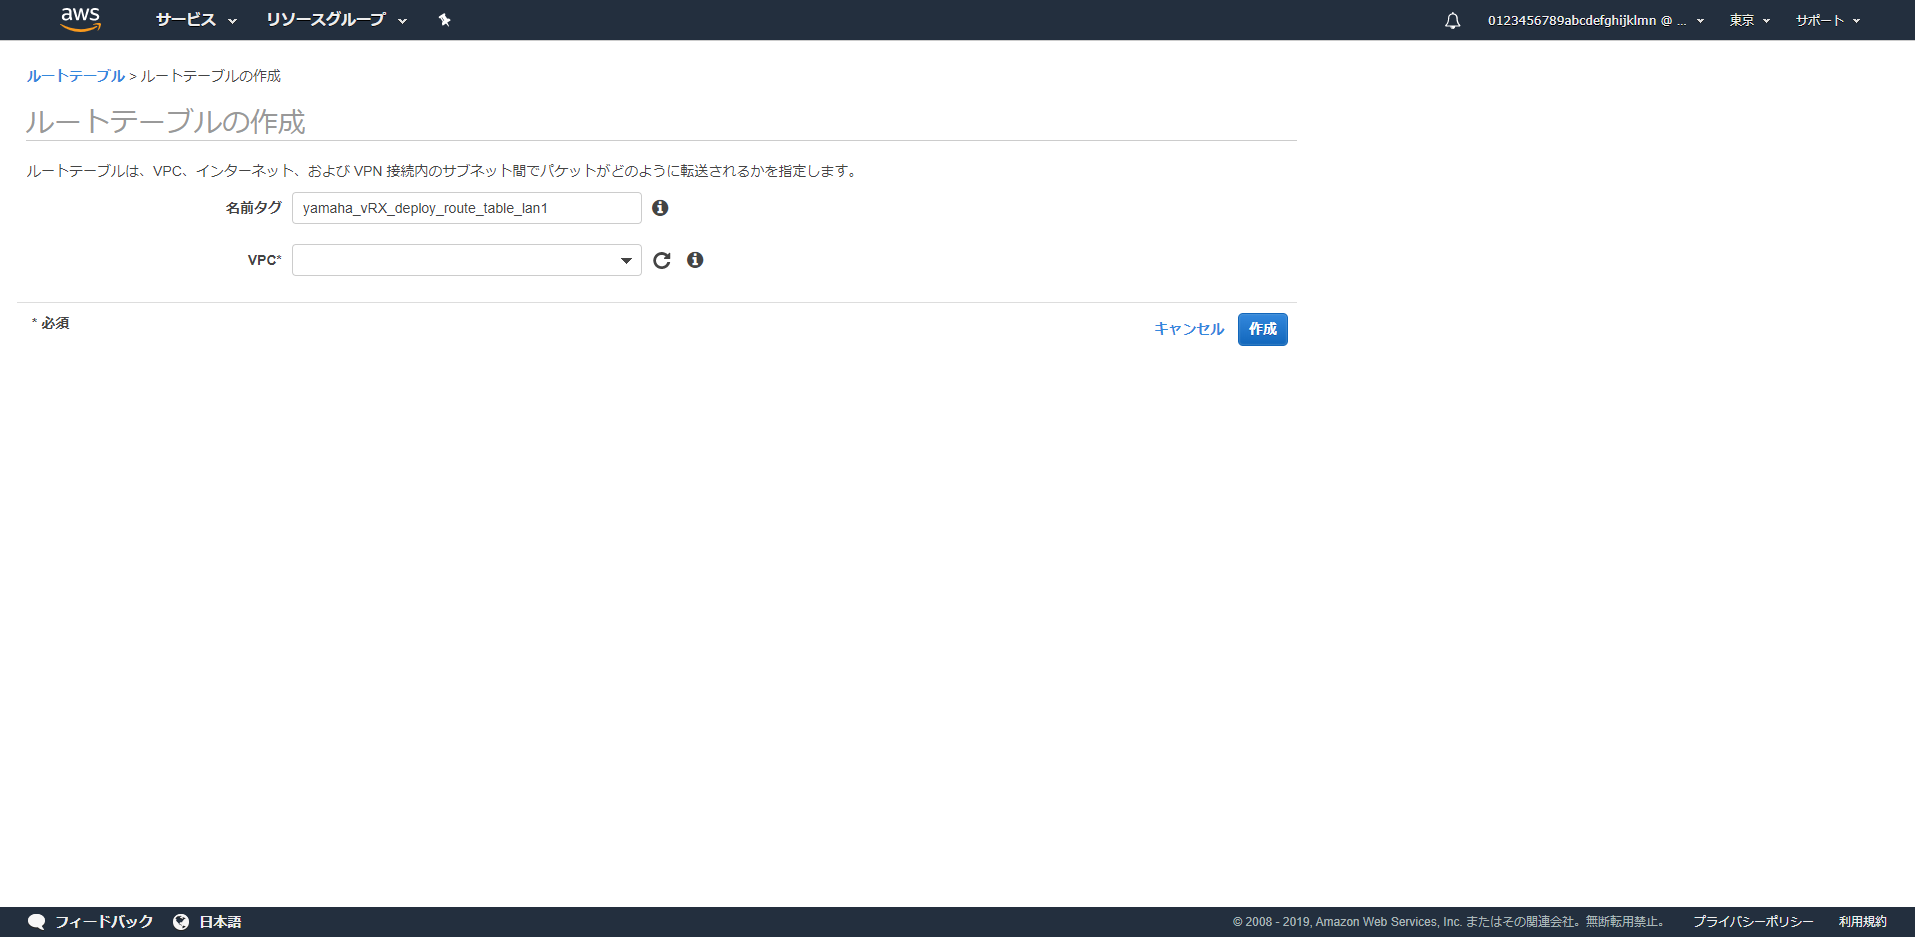Image resolution: width=1915 pixels, height=937 pixels.
Task: Open the サポート dropdown
Action: [x=1827, y=19]
